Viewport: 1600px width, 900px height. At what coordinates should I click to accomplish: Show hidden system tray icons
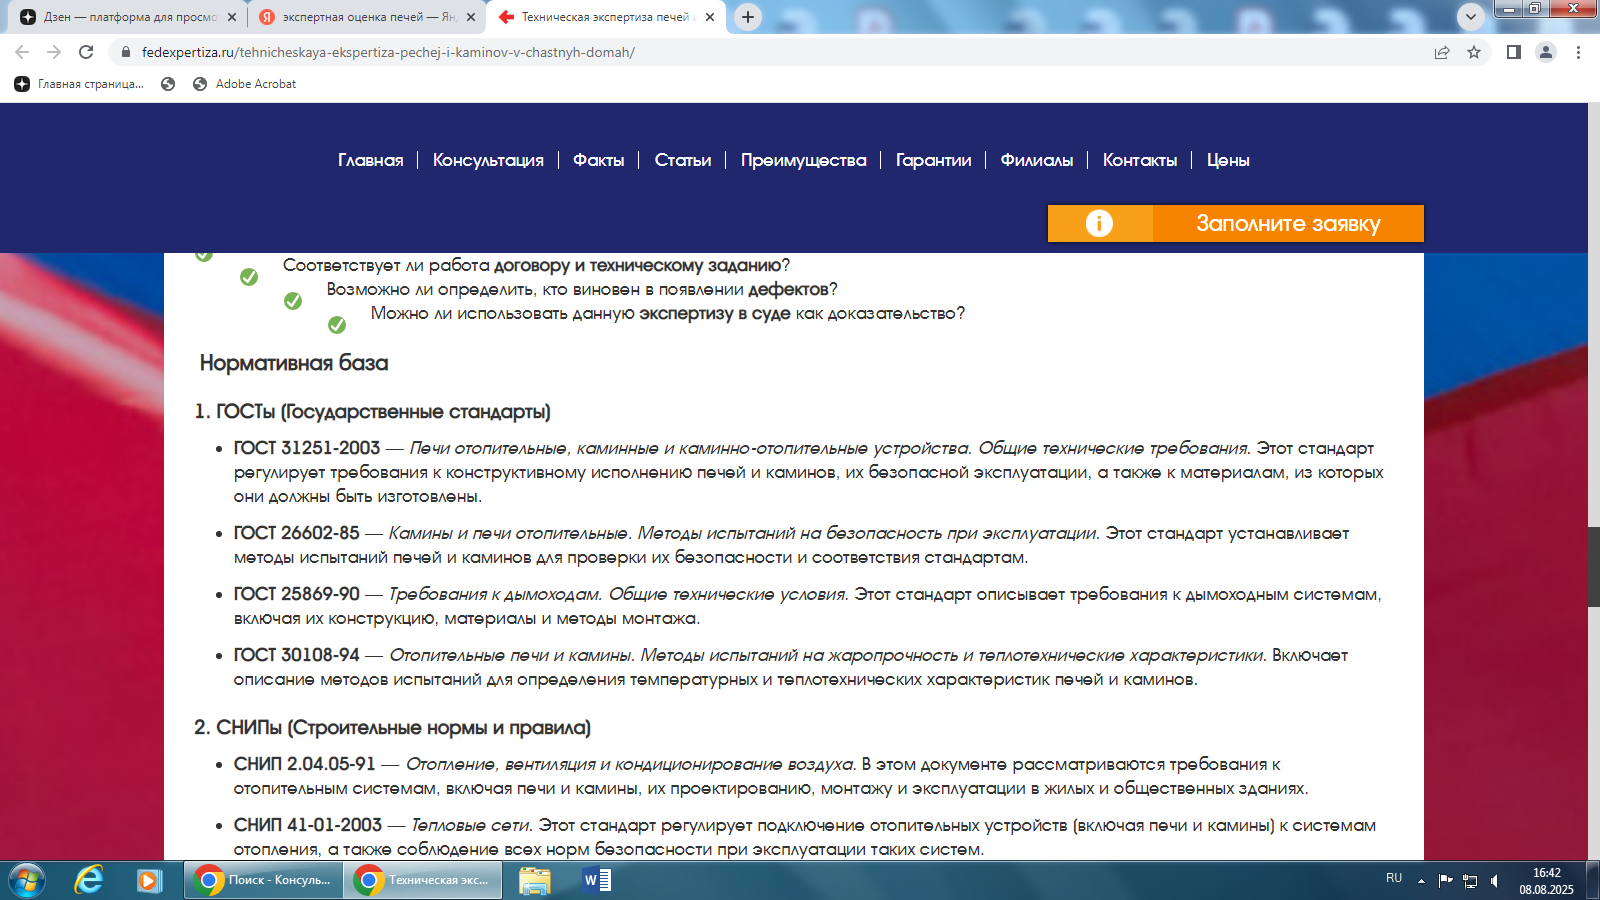coord(1421,881)
